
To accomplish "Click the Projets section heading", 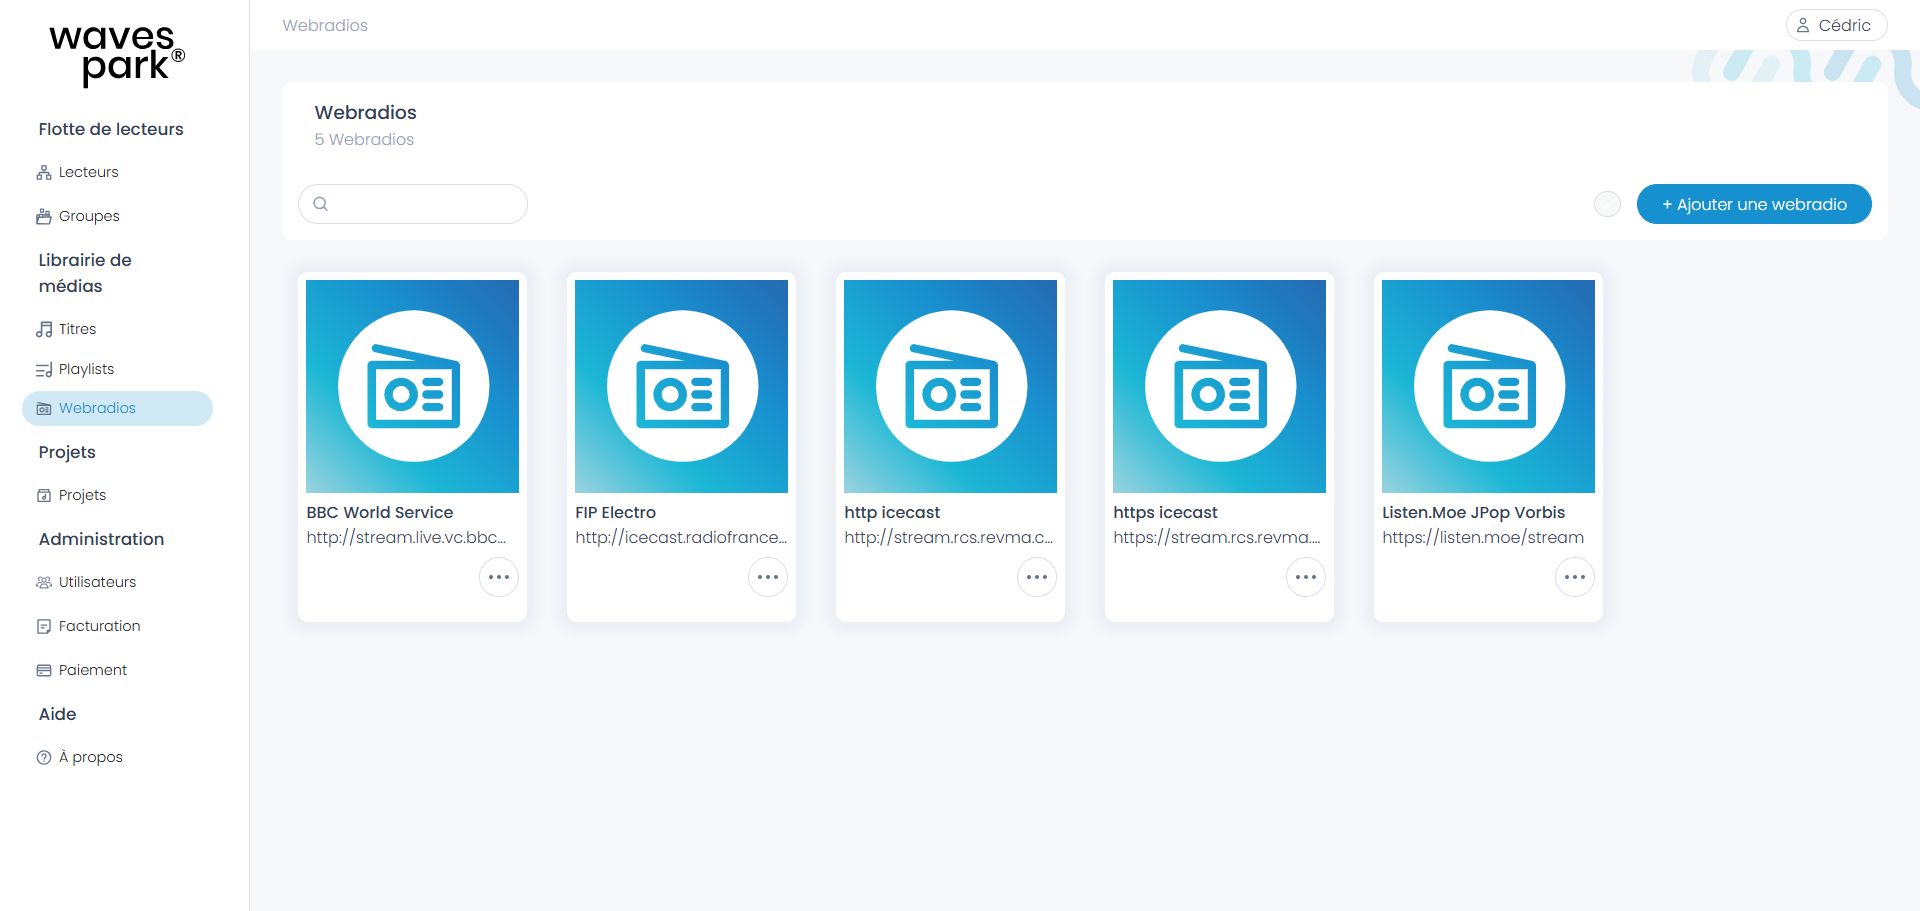I will (x=67, y=452).
